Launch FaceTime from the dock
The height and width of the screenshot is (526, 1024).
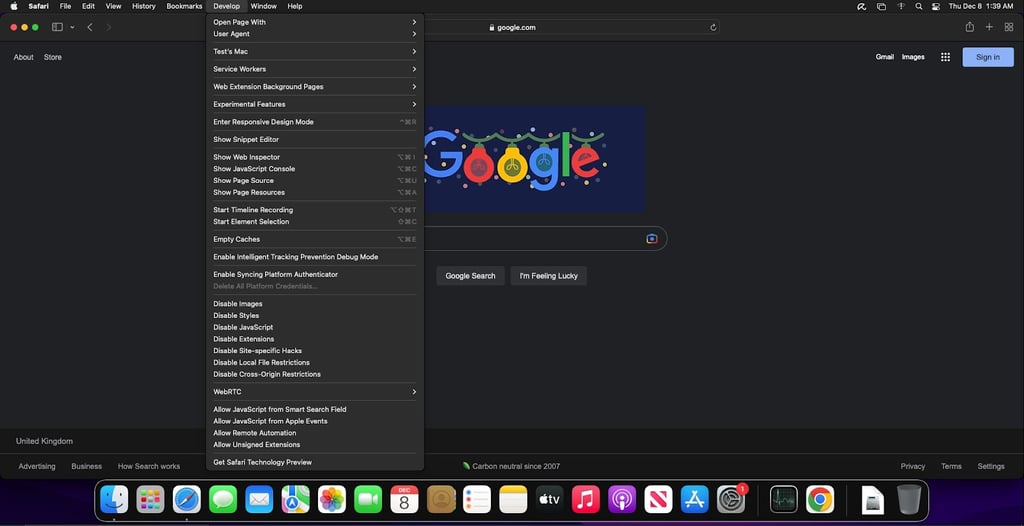[x=368, y=500]
